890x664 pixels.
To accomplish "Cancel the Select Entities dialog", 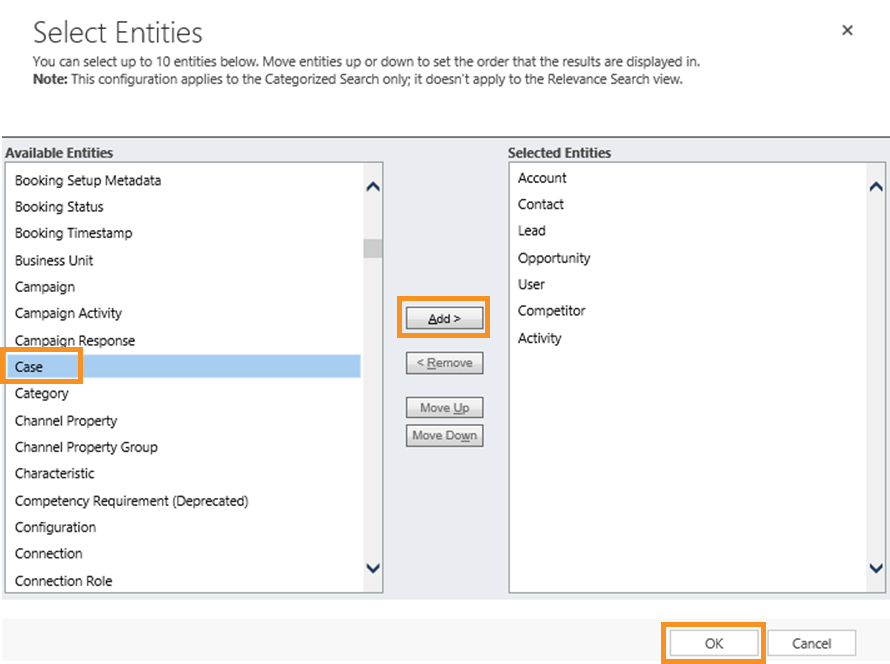I will [x=811, y=643].
